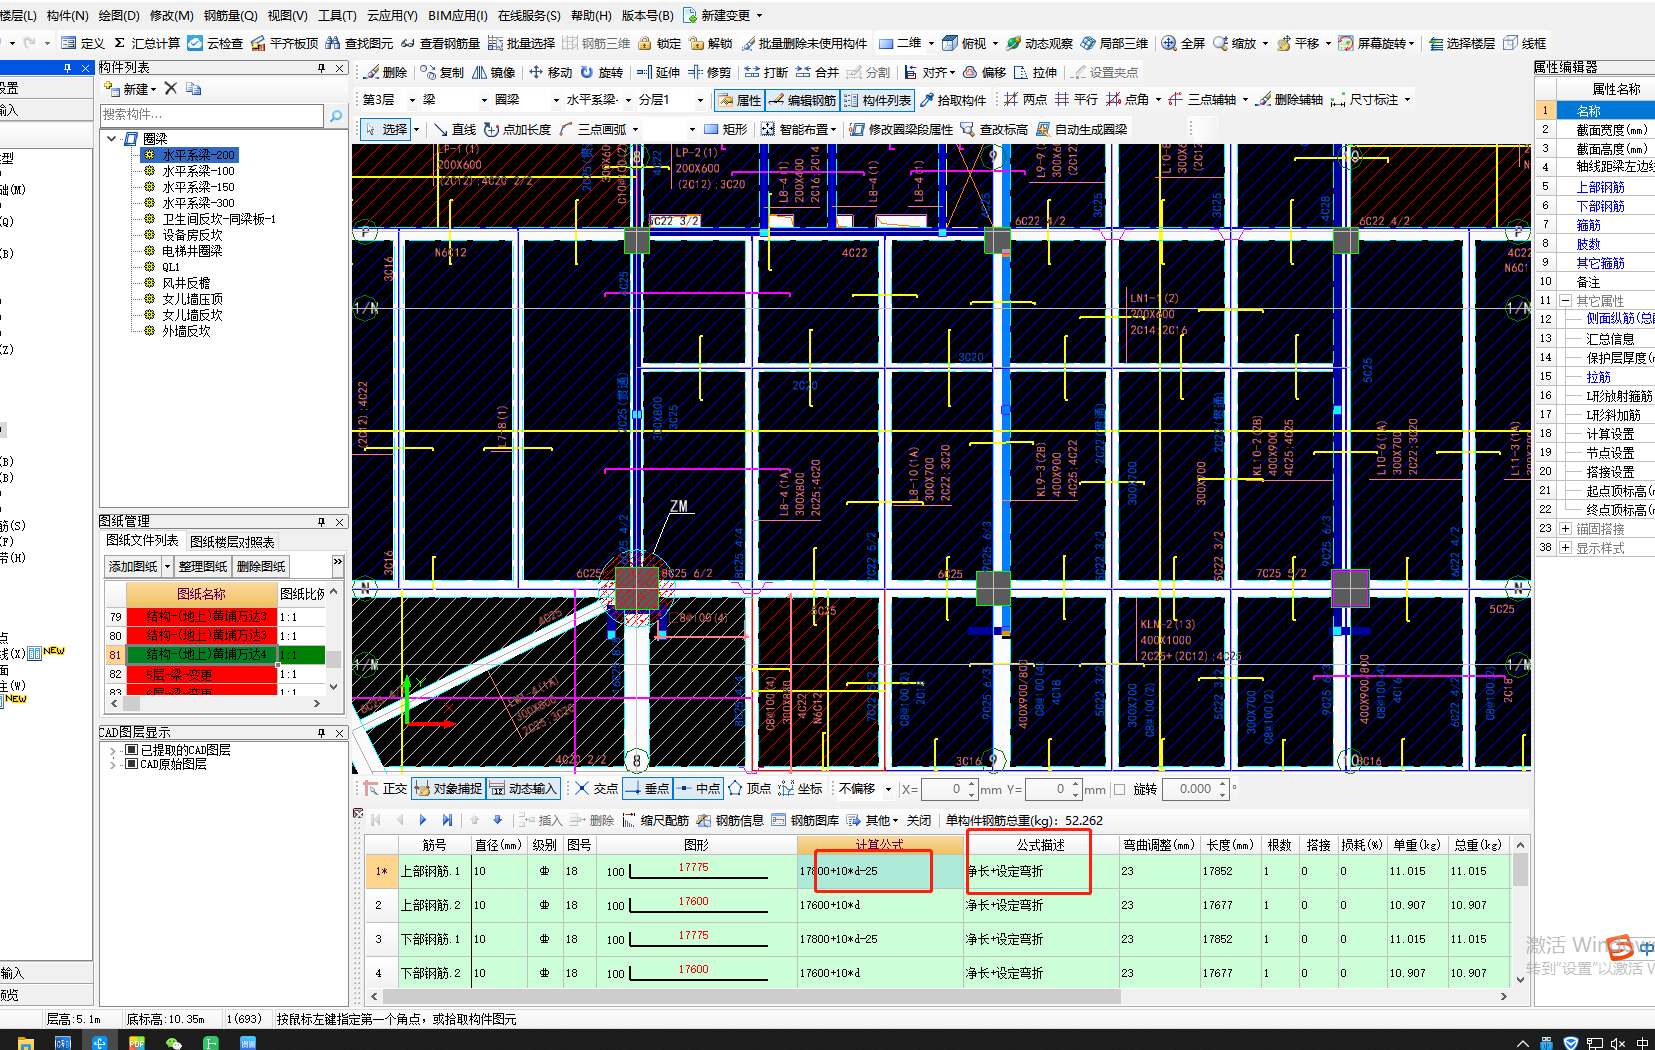Switch to 图纸楼层对照表 tab

tap(232, 542)
